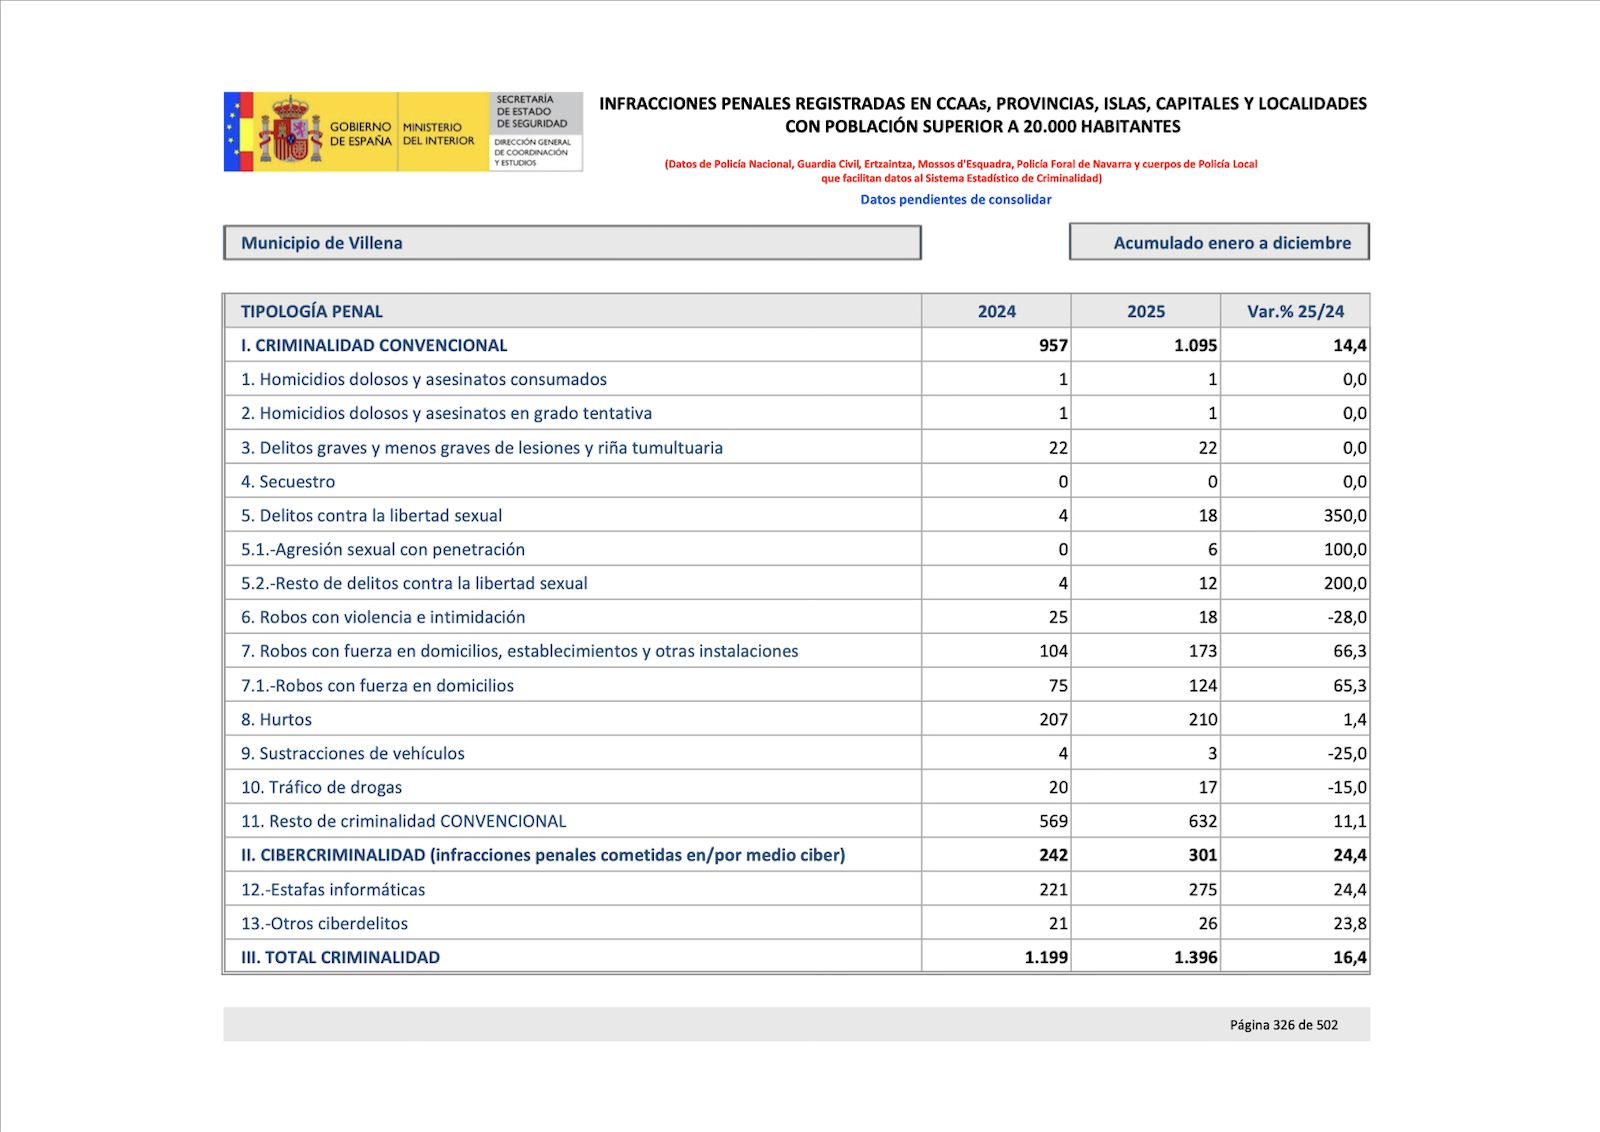This screenshot has height=1132, width=1600.
Task: Click the 350,0 variation value for sexual crimes
Action: (x=1344, y=515)
